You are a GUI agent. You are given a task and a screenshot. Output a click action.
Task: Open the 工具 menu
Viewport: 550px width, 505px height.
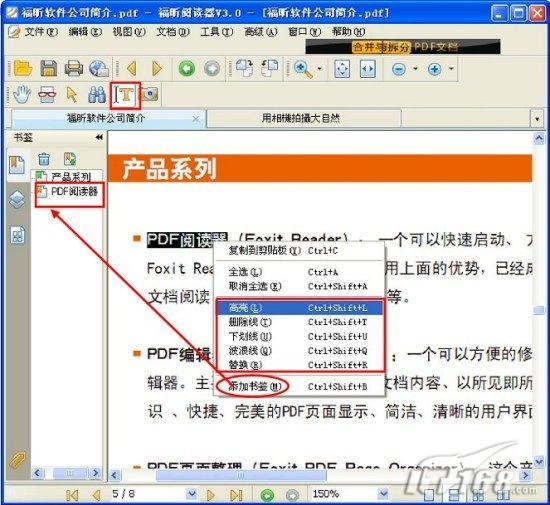216,32
